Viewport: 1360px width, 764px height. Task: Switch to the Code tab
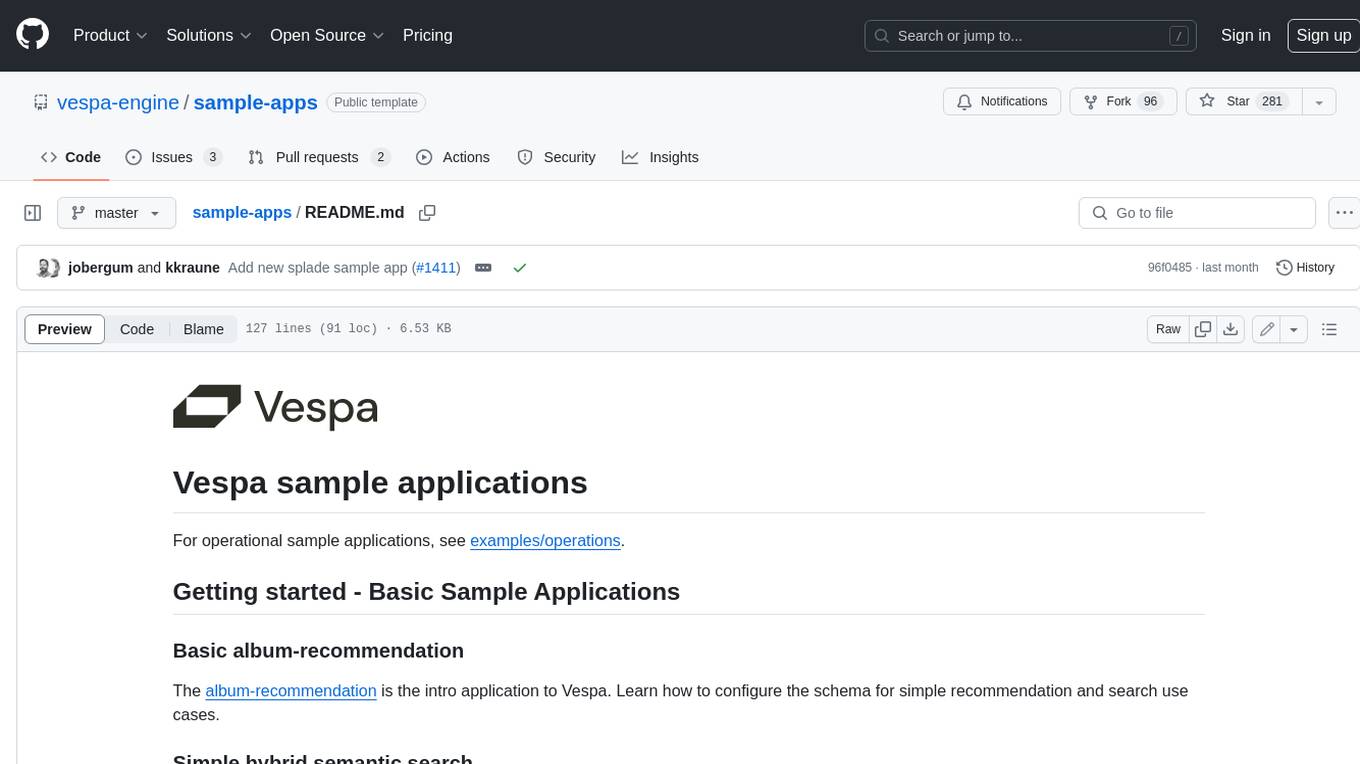point(71,157)
